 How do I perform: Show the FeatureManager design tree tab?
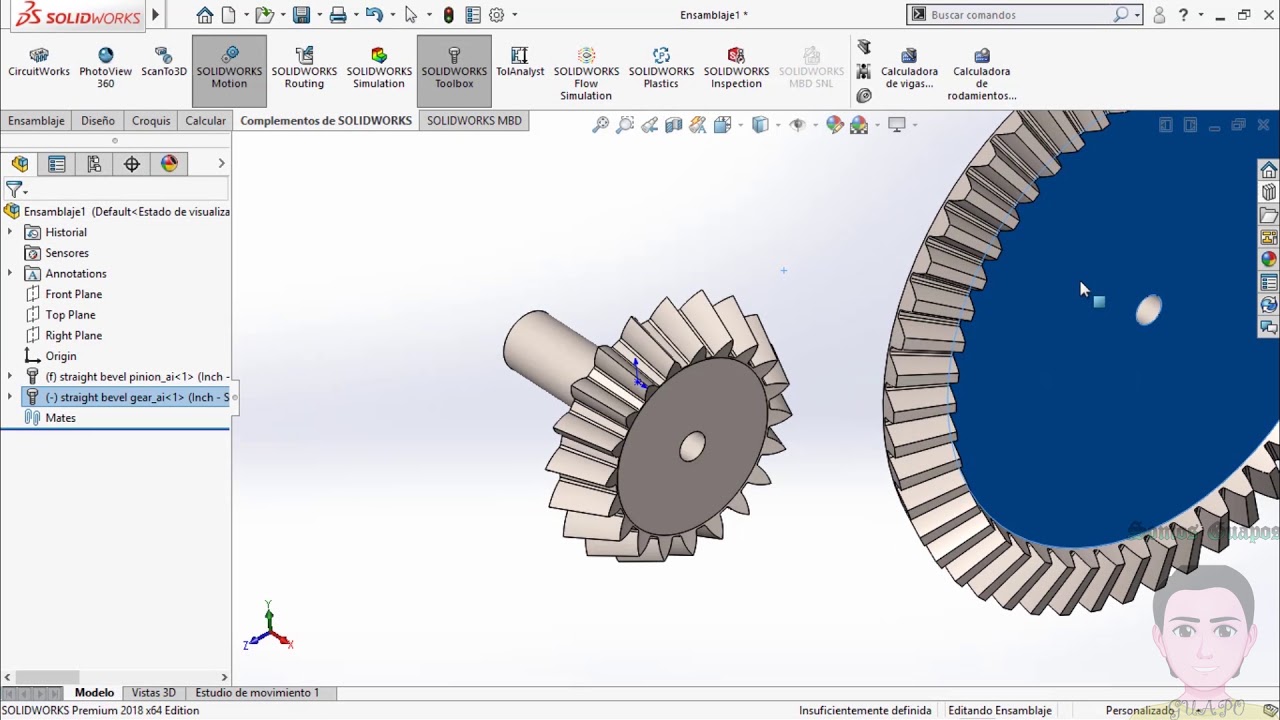(x=20, y=164)
